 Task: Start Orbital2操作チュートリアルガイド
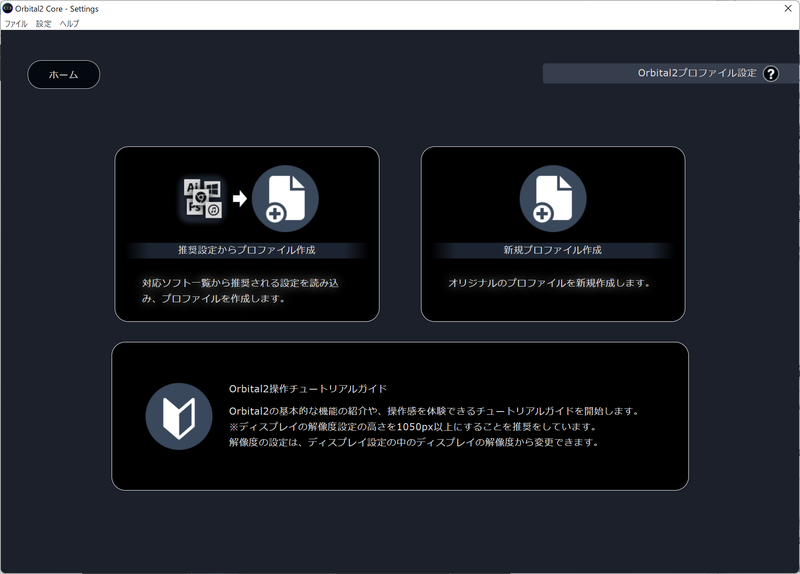[308, 389]
